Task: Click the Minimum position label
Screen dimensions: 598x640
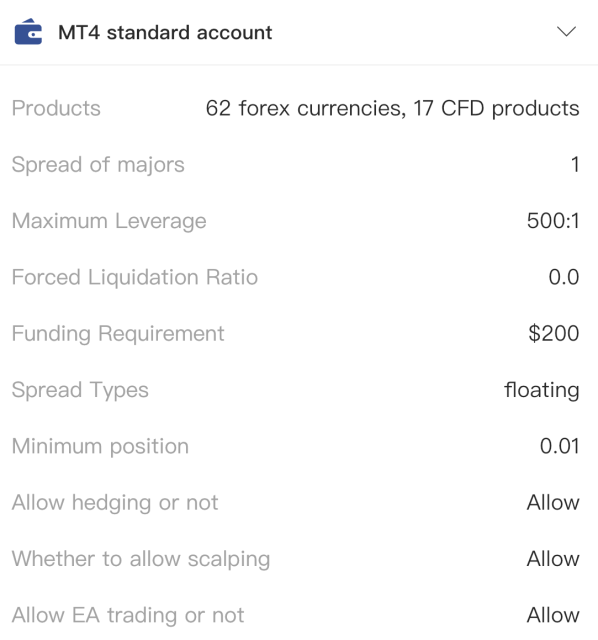Action: click(100, 447)
